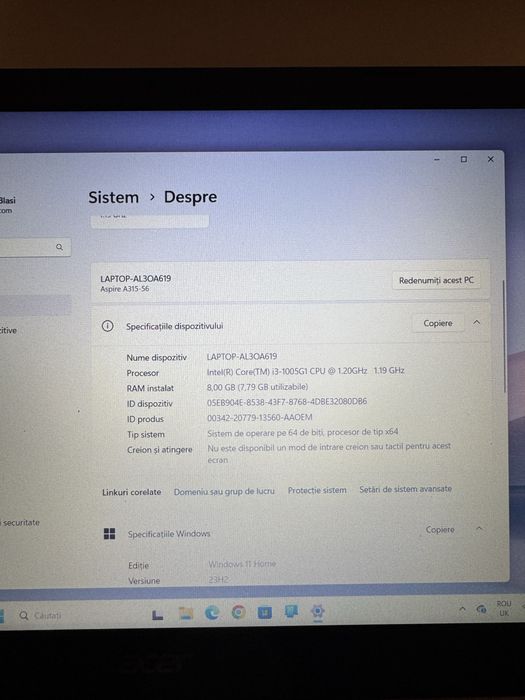The width and height of the screenshot is (525, 700).
Task: Click Windows 11 Home edition value
Action: 242,564
